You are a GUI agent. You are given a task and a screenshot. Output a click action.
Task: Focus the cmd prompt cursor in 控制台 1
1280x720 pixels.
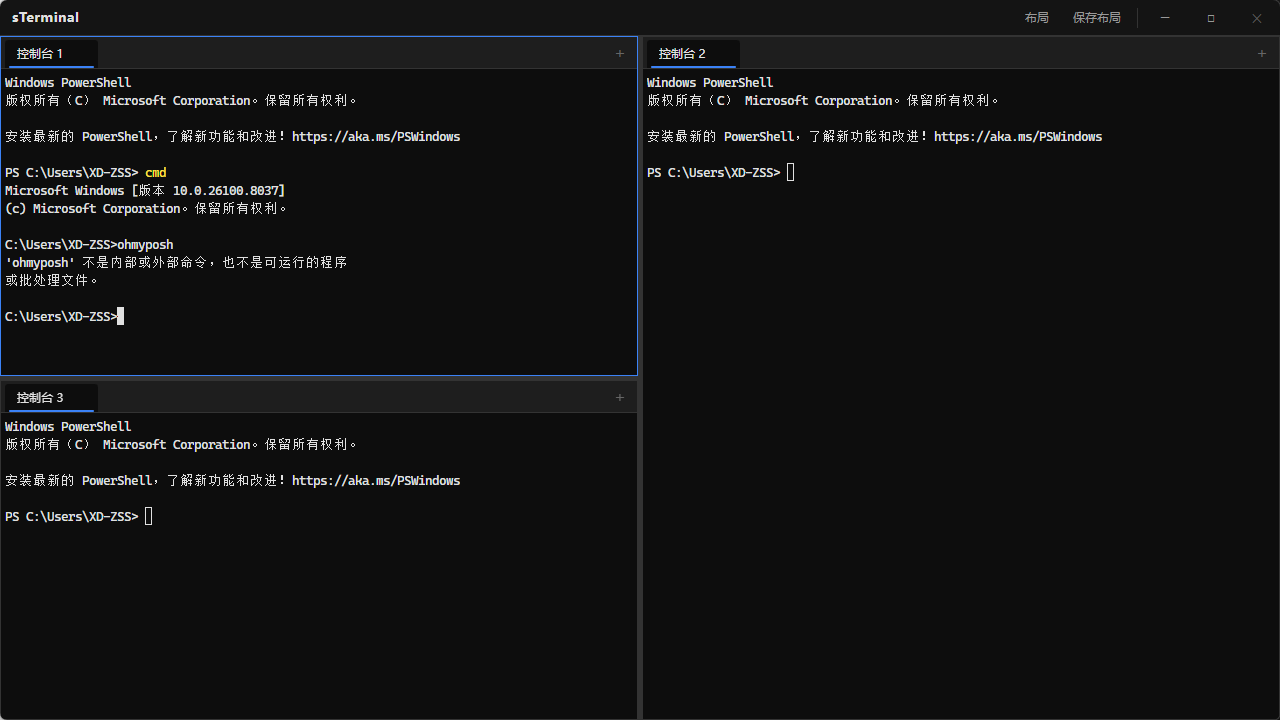(x=121, y=317)
